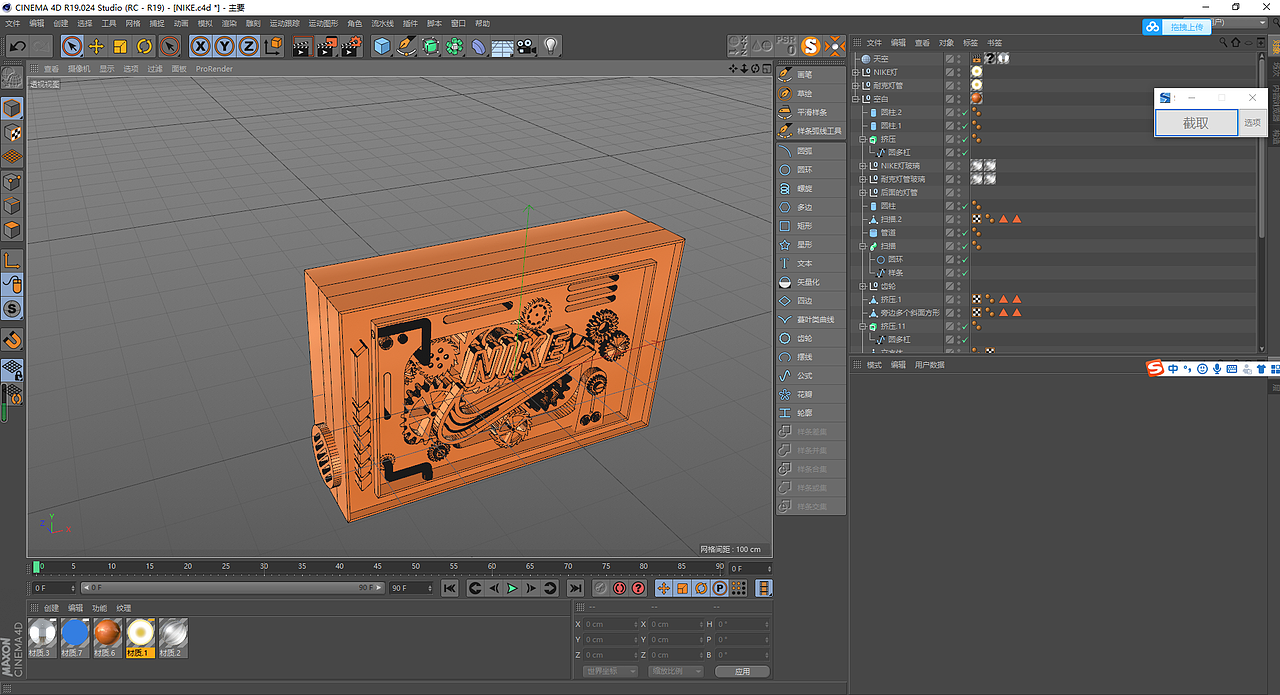1280x695 pixels.
Task: Open 缩放比例 dropdown
Action: pos(675,671)
